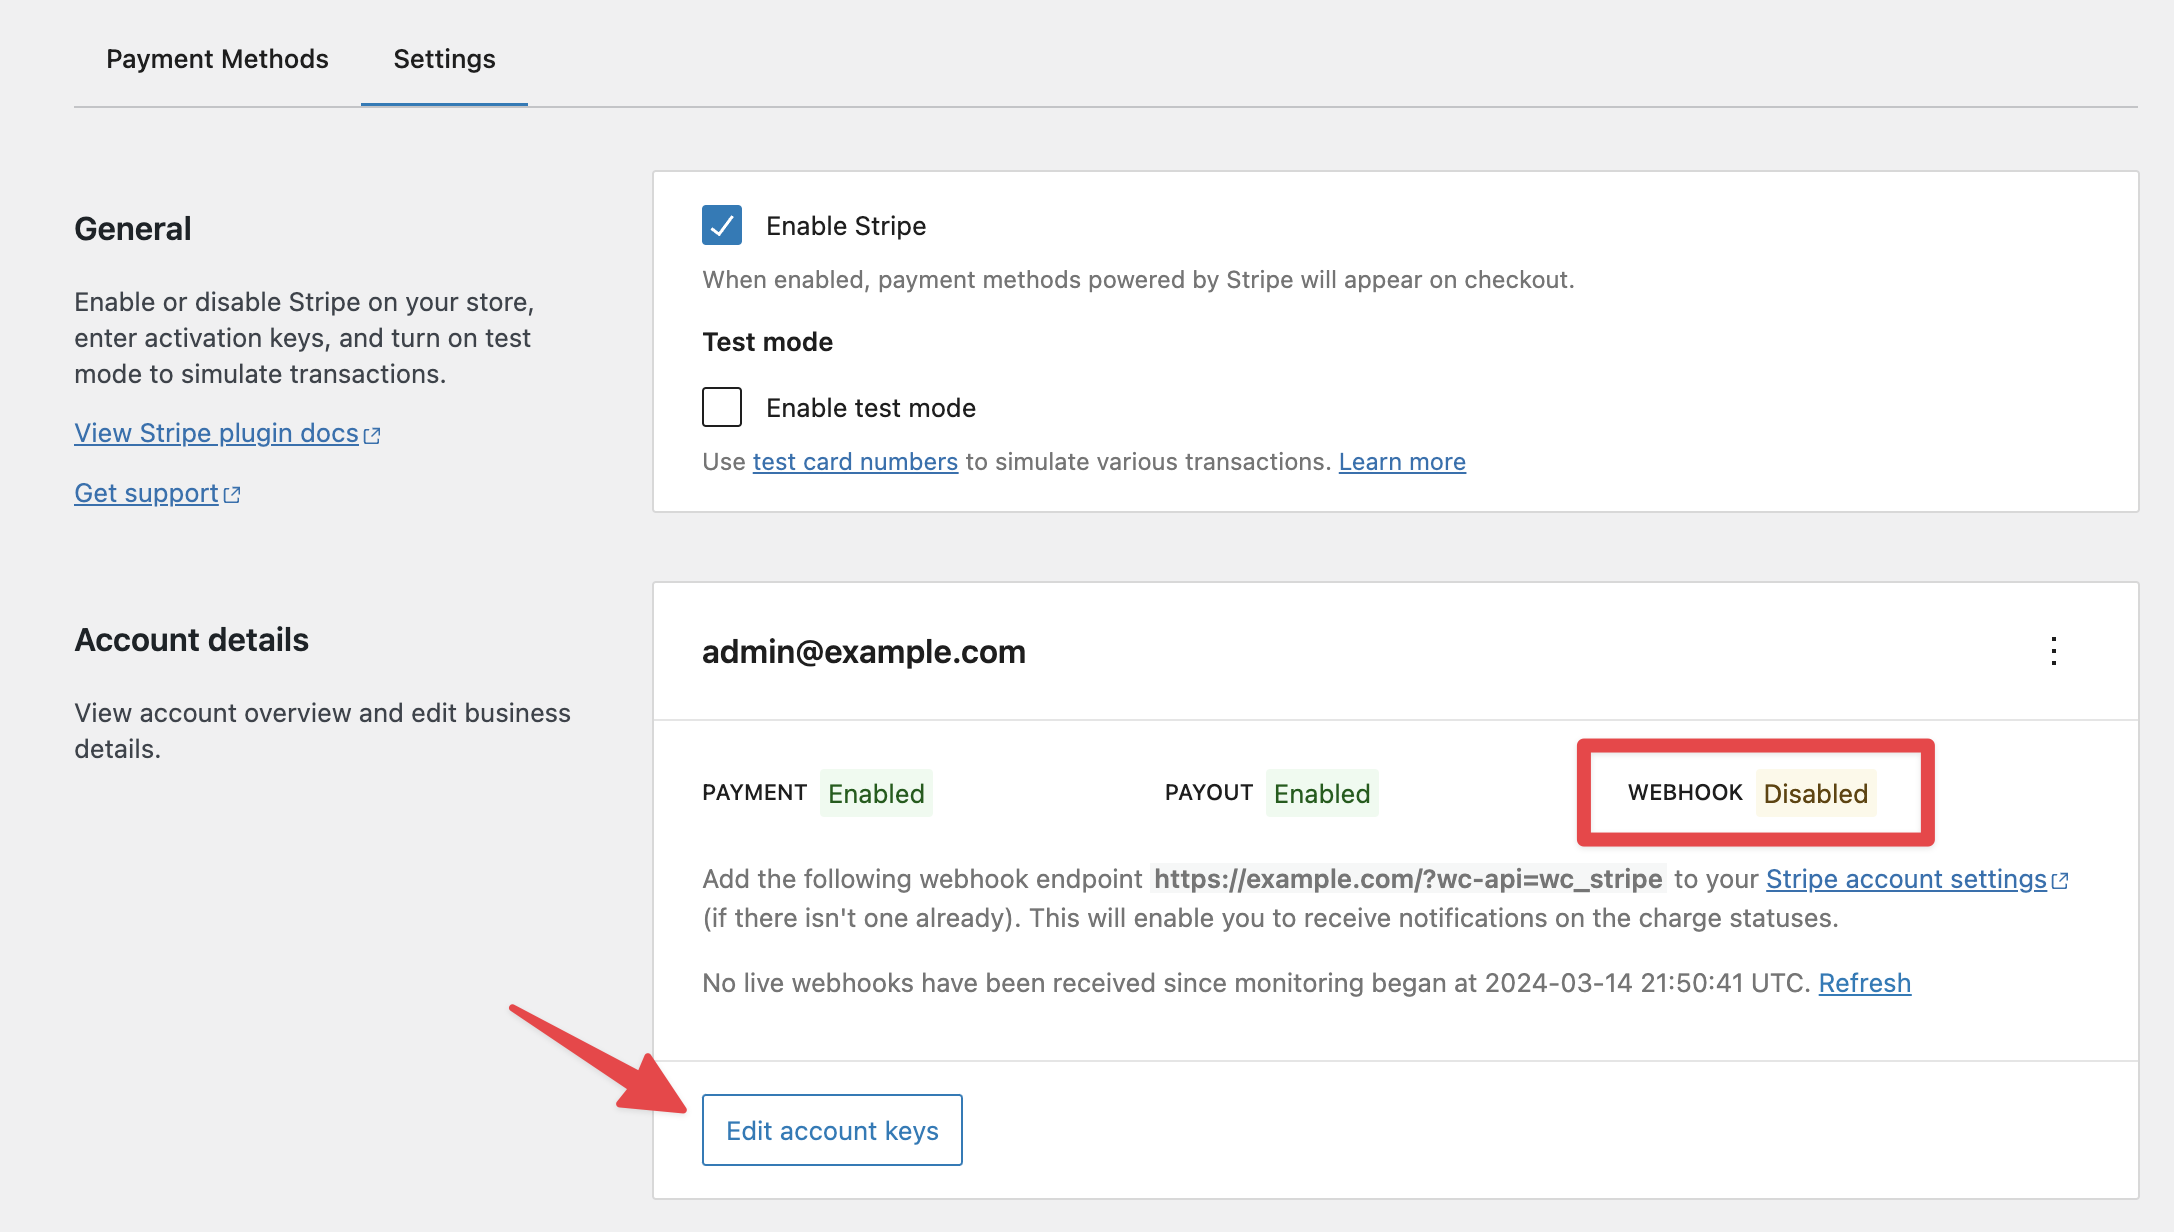Select the Settings tab
Image resolution: width=2174 pixels, height=1232 pixels.
tap(443, 59)
